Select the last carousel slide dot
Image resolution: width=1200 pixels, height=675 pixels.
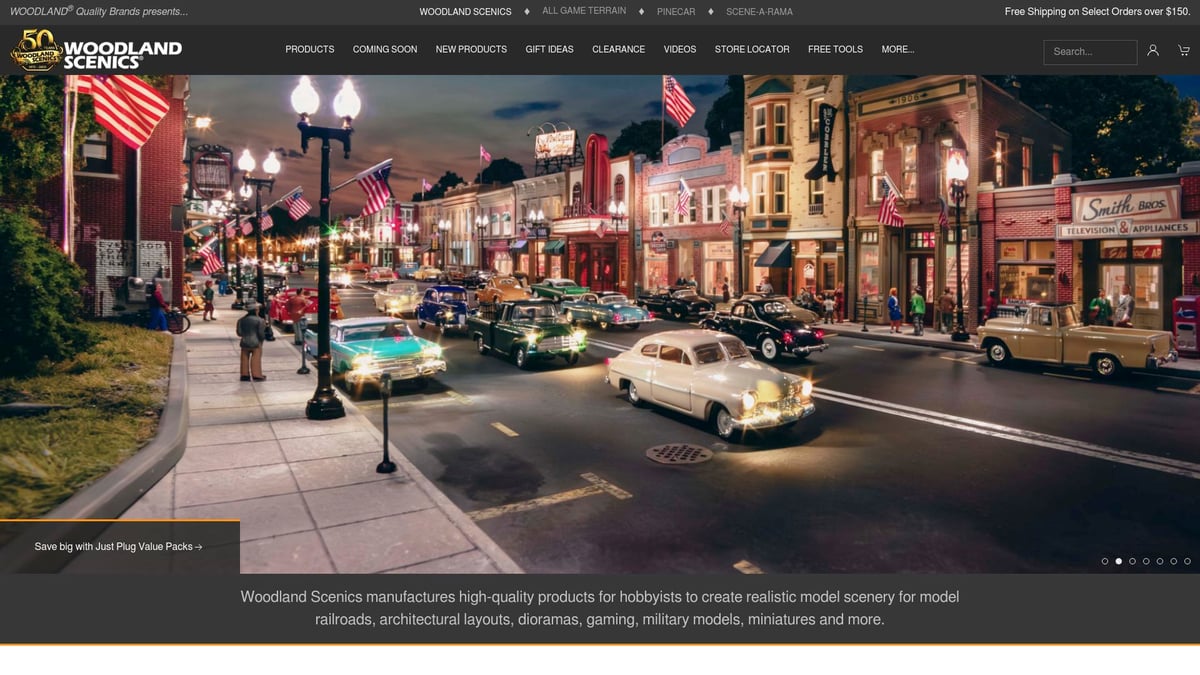pyautogui.click(x=1187, y=561)
